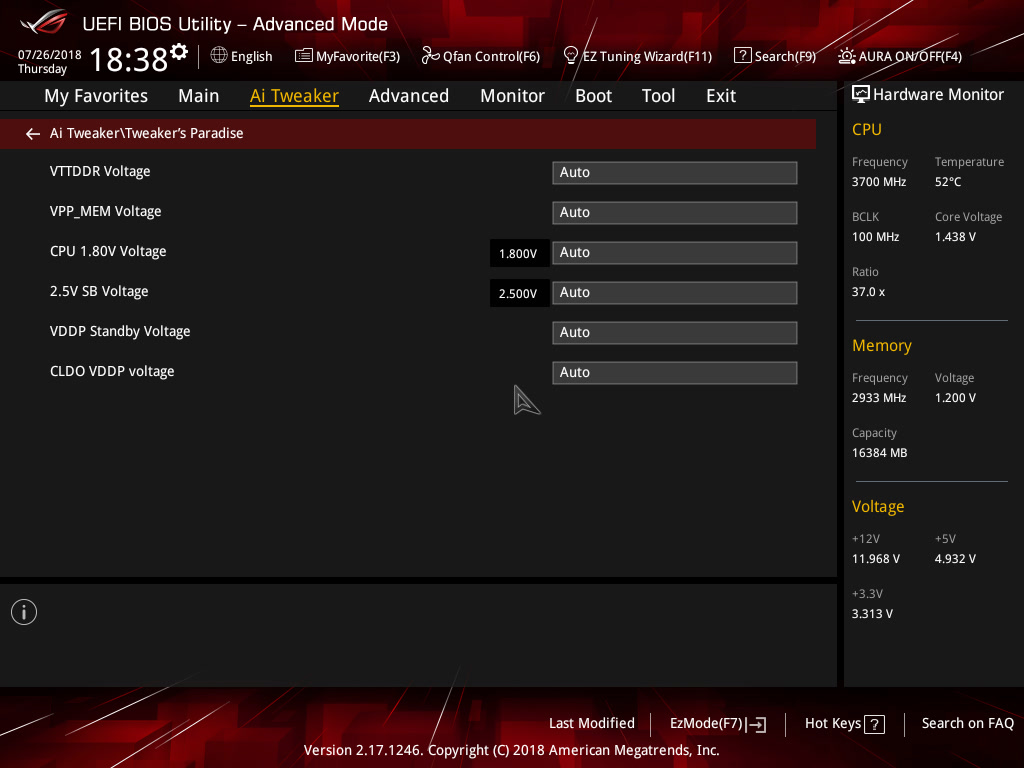
Task: Open time settings gear icon
Action: tap(179, 52)
